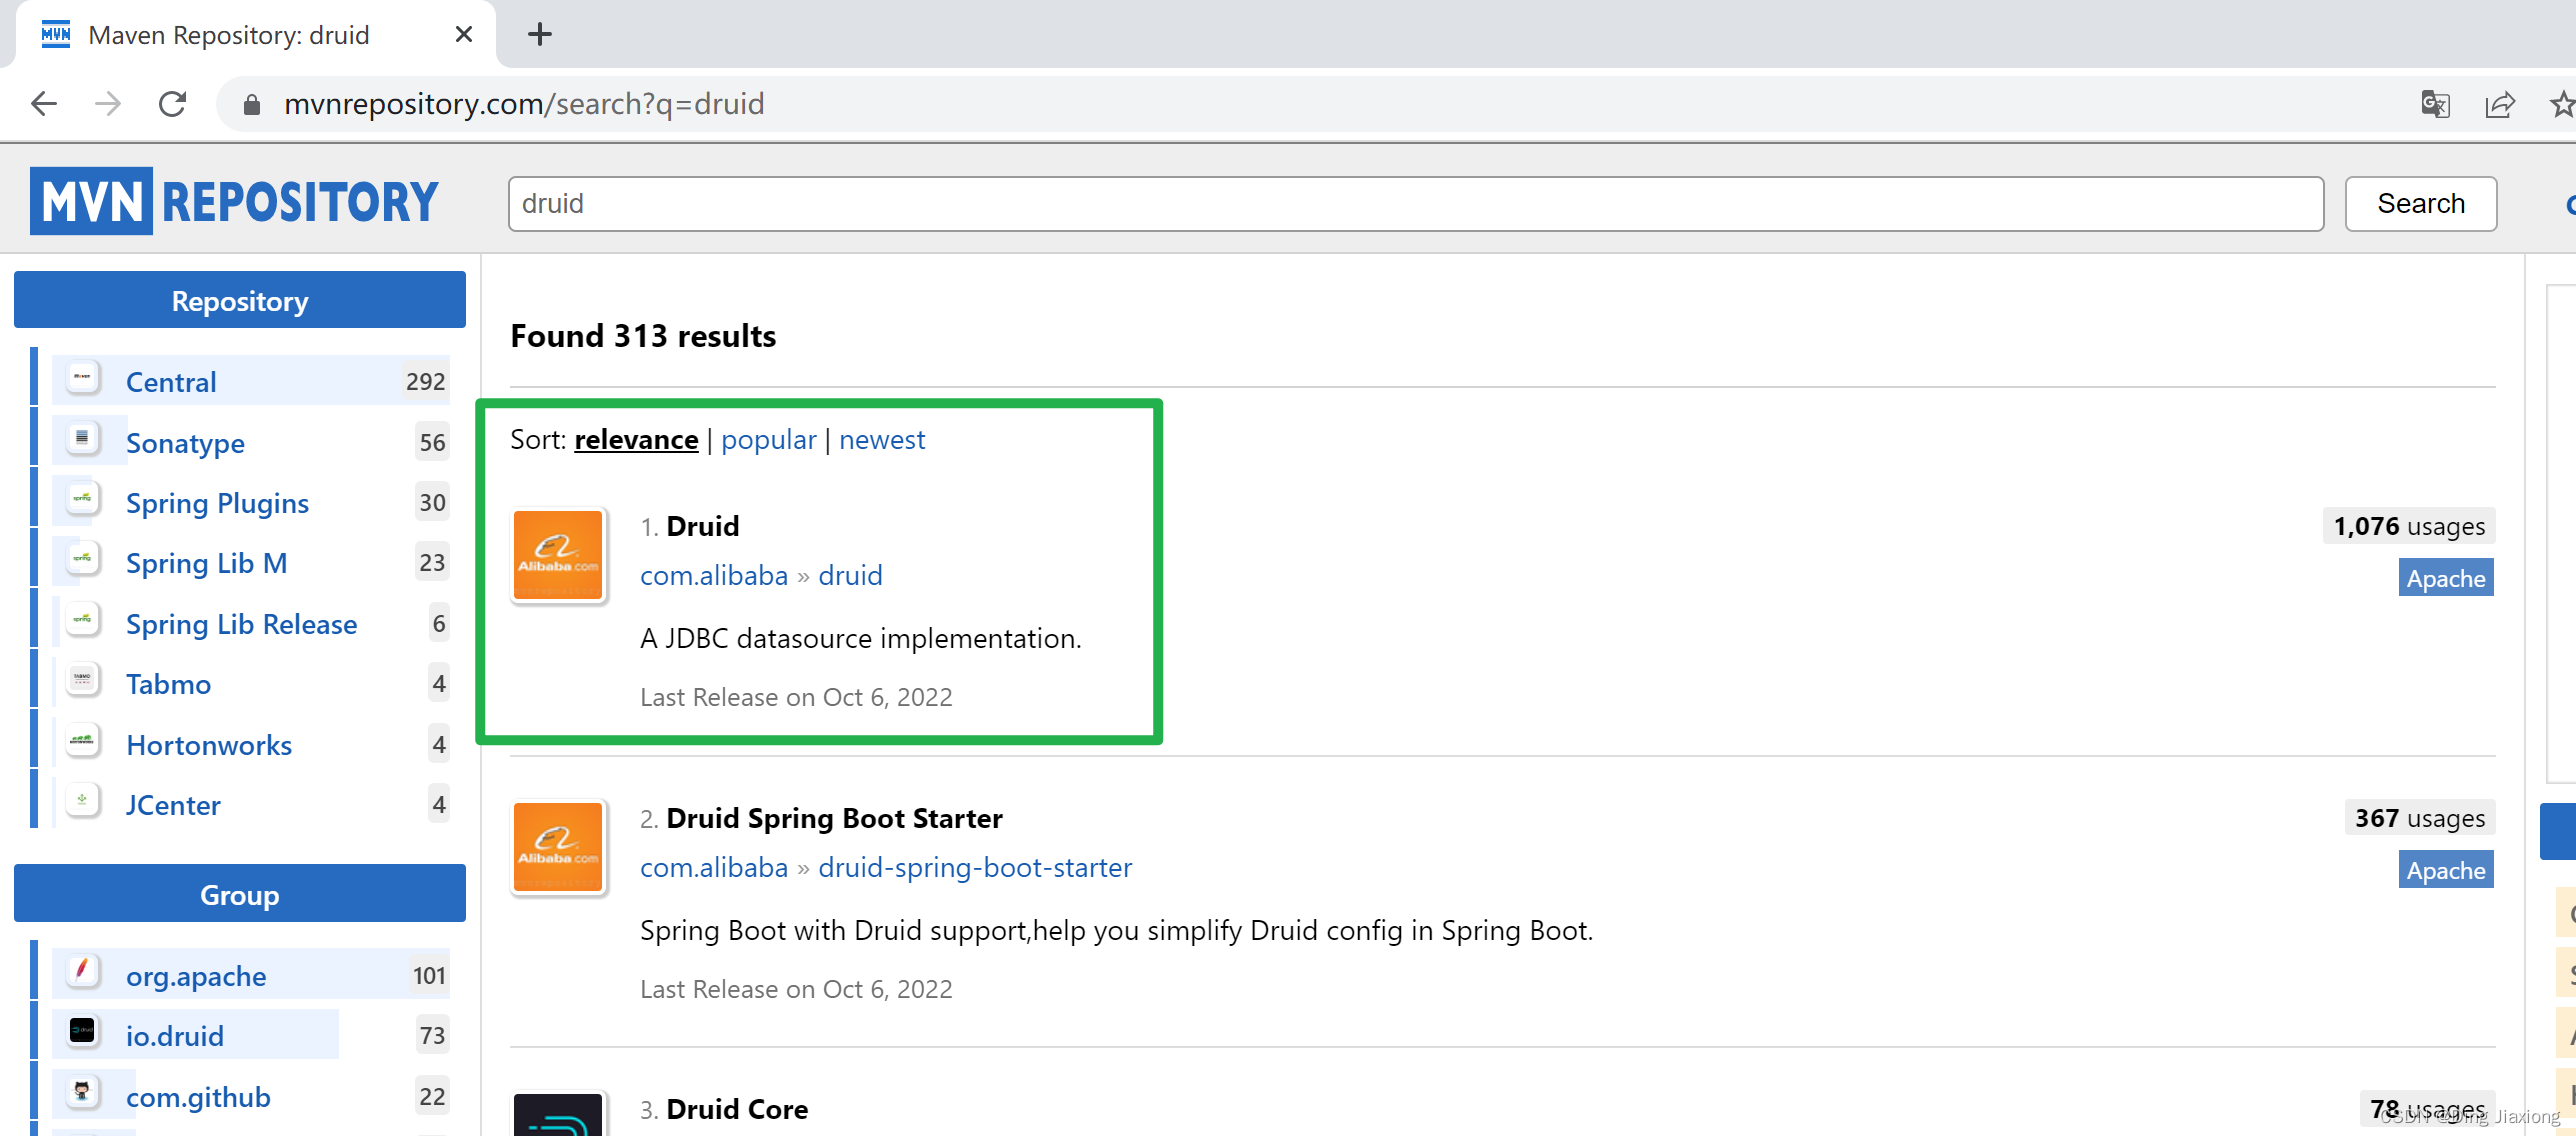
Task: Open the Tabmo repository link
Action: coord(168,684)
